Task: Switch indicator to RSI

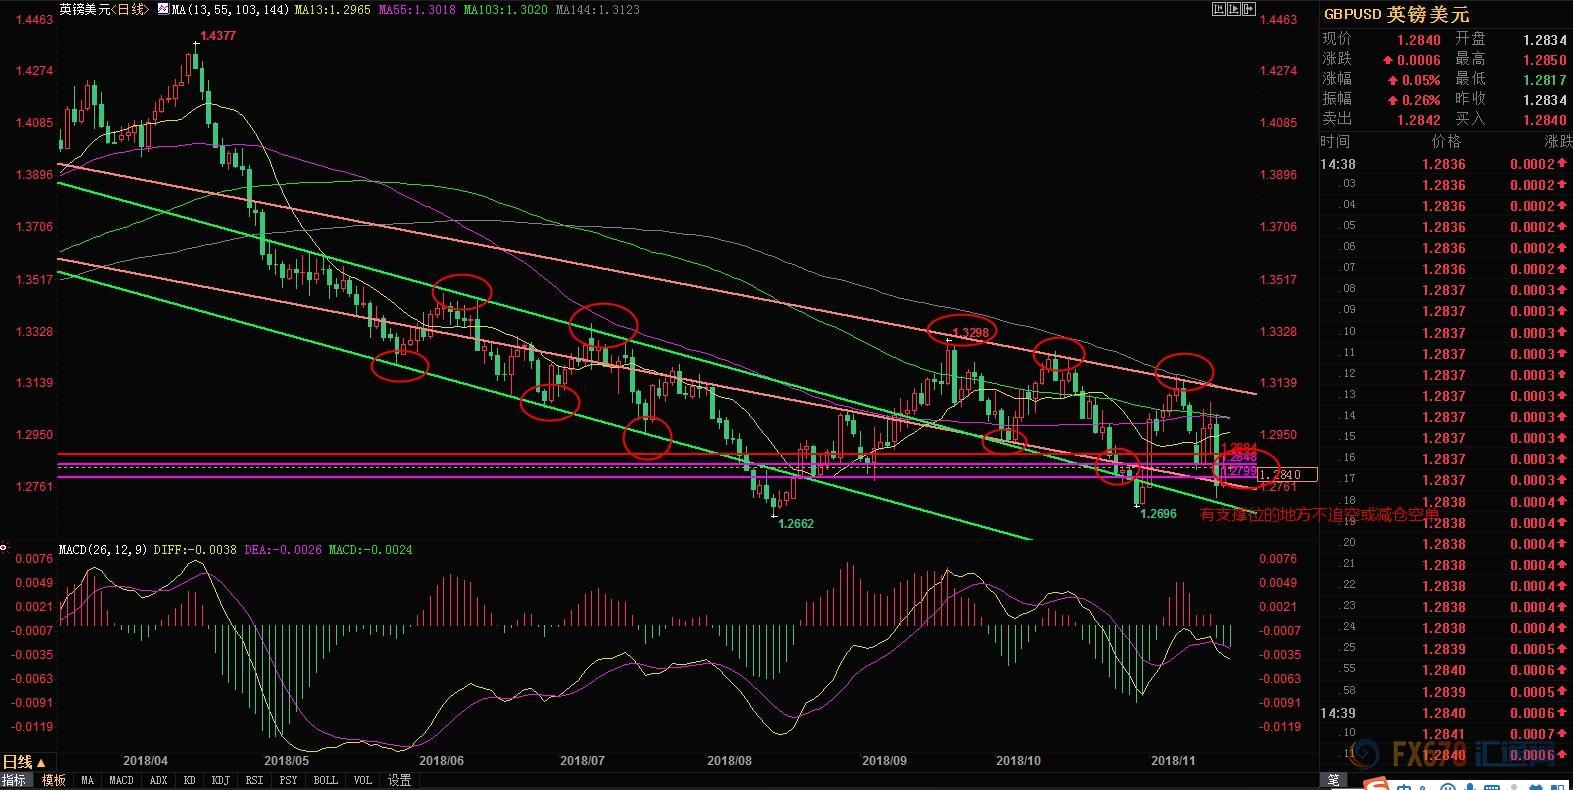Action: click(x=255, y=780)
